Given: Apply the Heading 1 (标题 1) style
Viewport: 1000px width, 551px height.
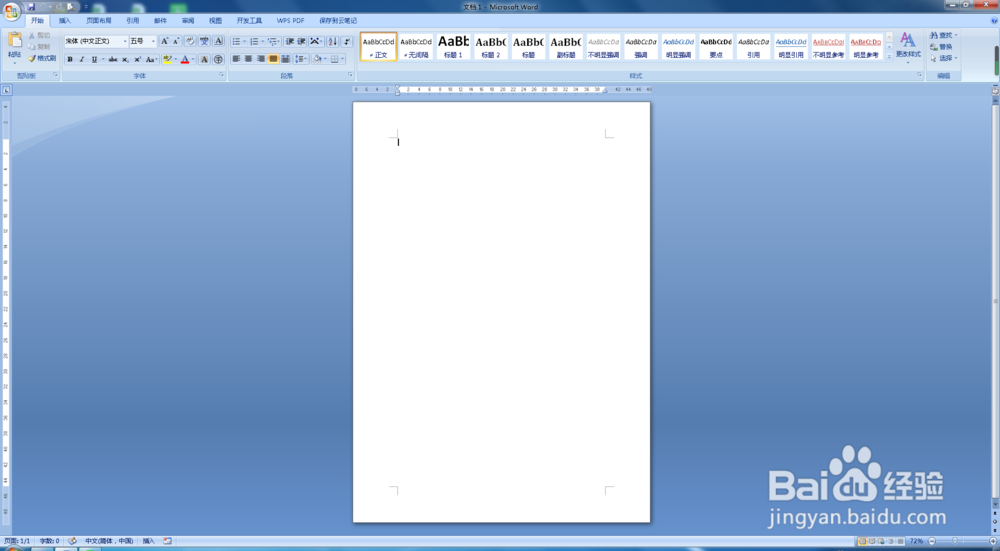Looking at the screenshot, I should coord(453,47).
